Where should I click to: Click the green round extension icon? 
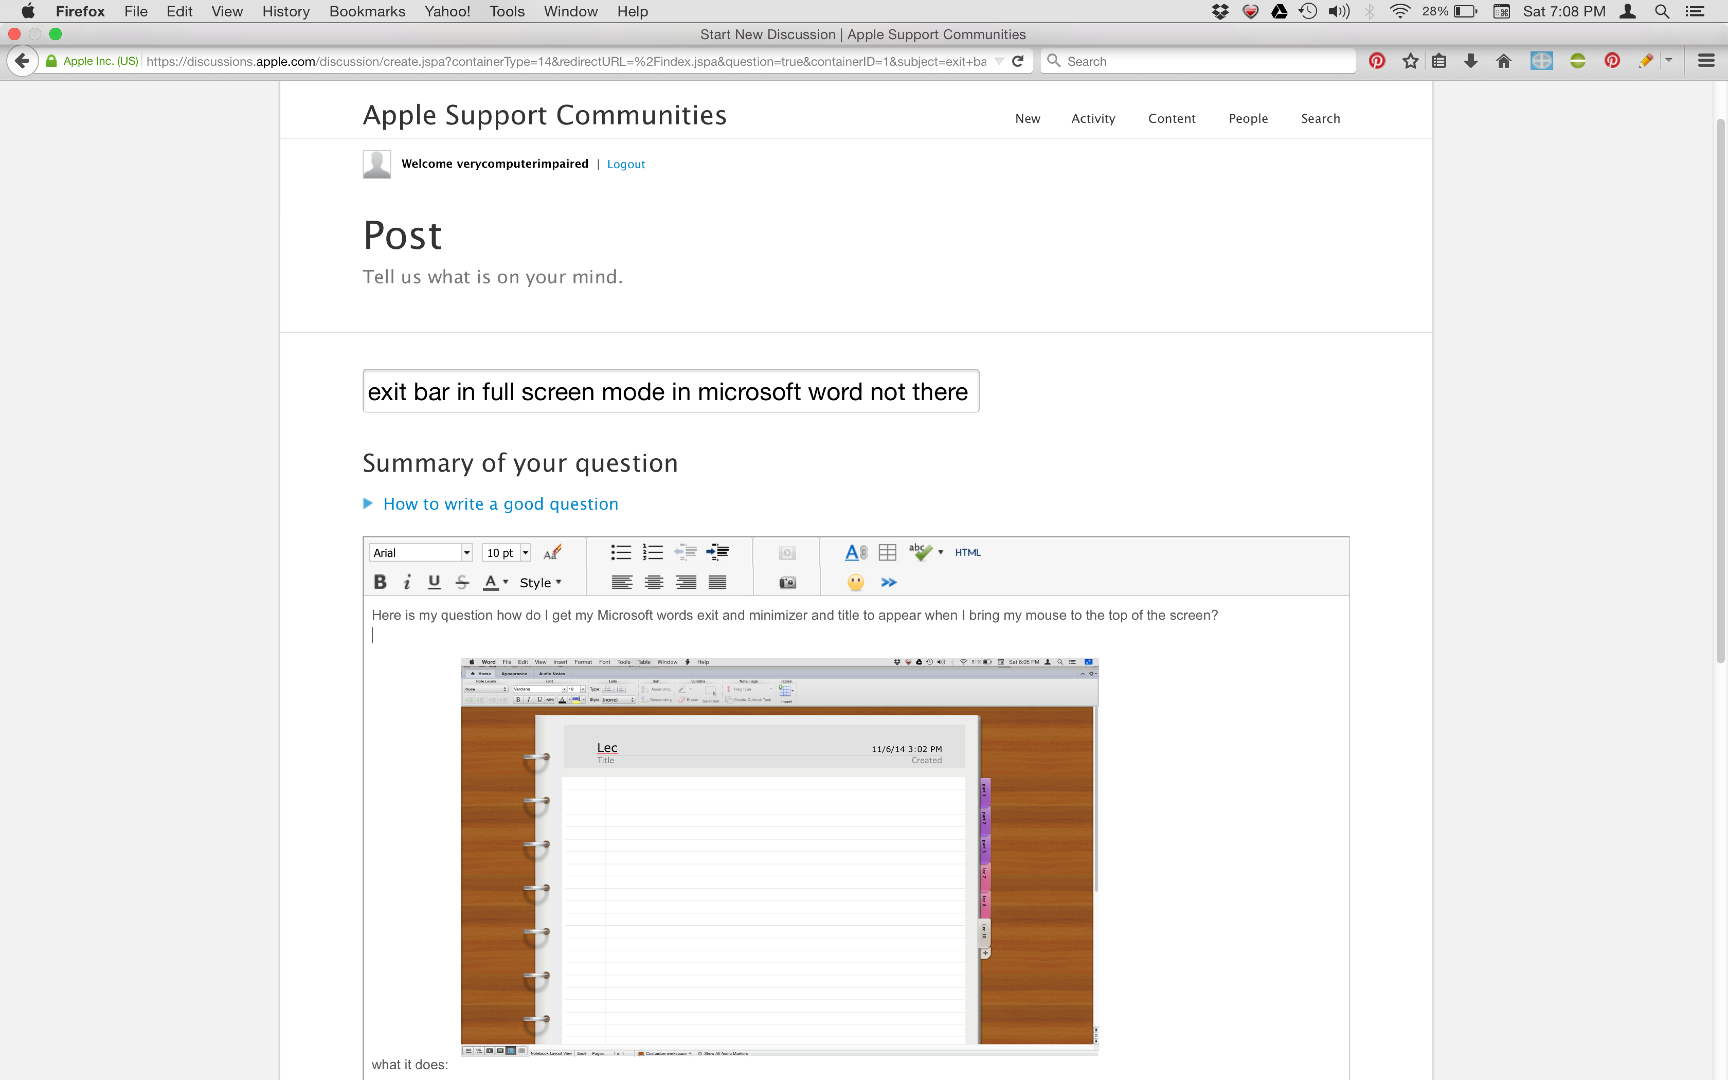click(x=1578, y=61)
